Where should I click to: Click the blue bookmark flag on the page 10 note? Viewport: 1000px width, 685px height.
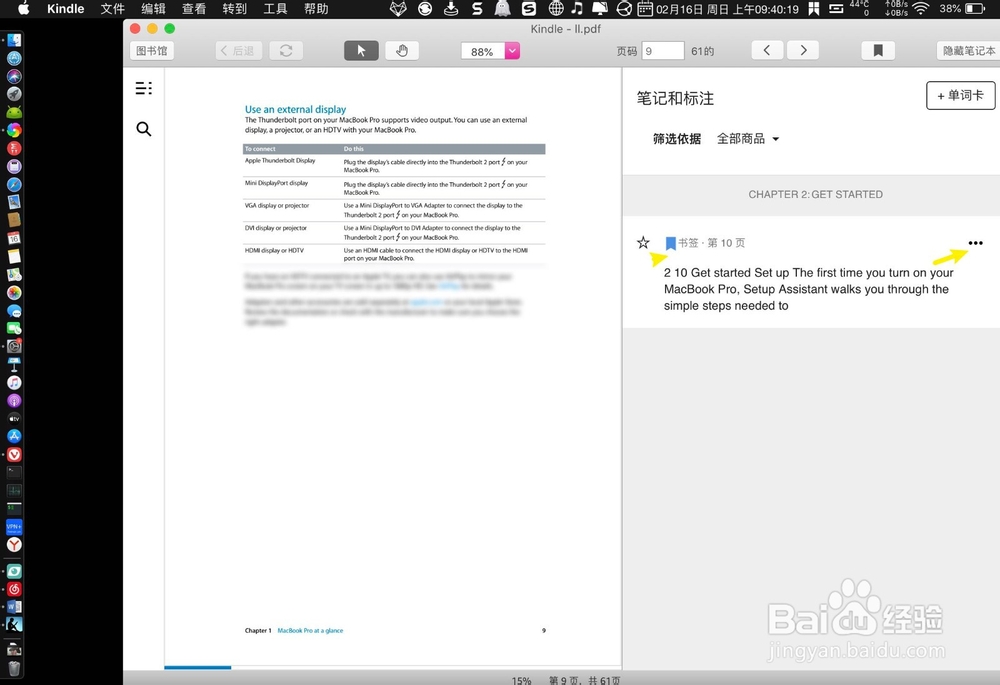[670, 243]
